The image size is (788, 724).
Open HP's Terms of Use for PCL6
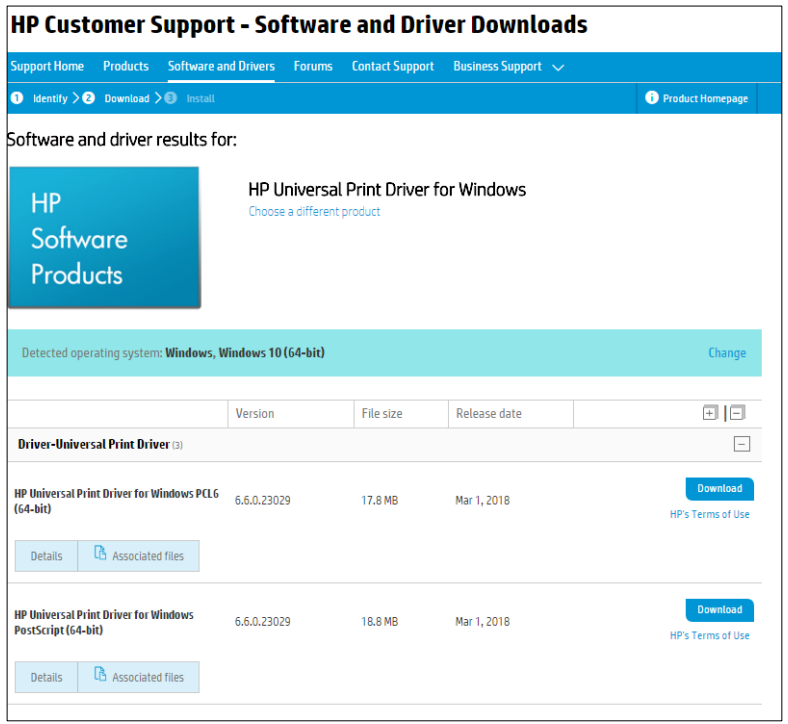point(710,514)
